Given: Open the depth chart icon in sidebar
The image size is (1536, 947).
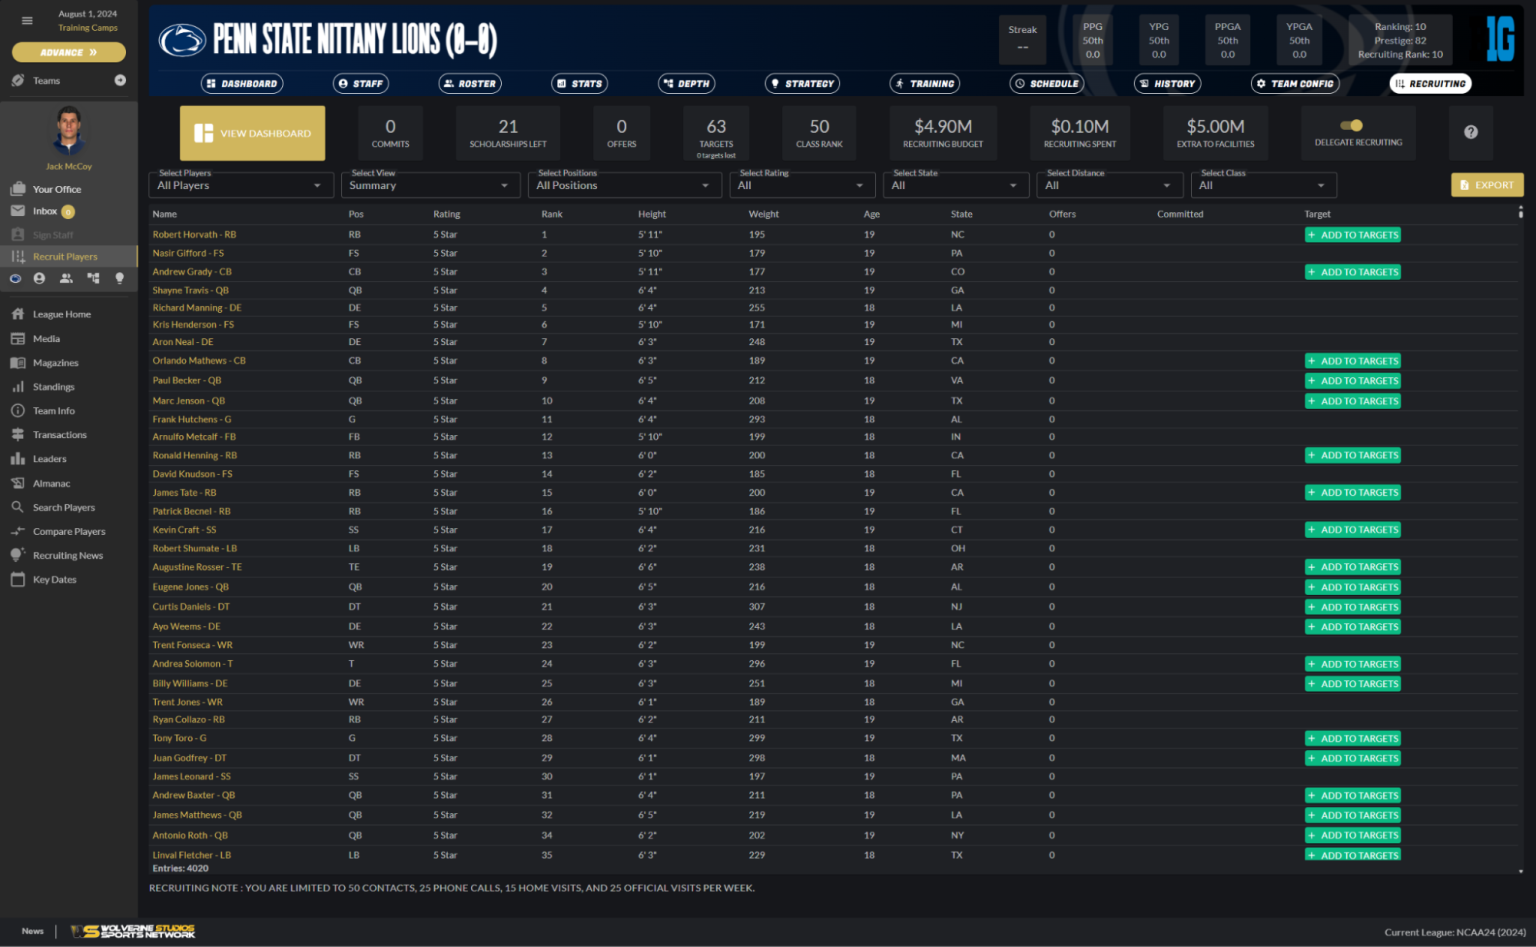Looking at the screenshot, I should (x=93, y=279).
